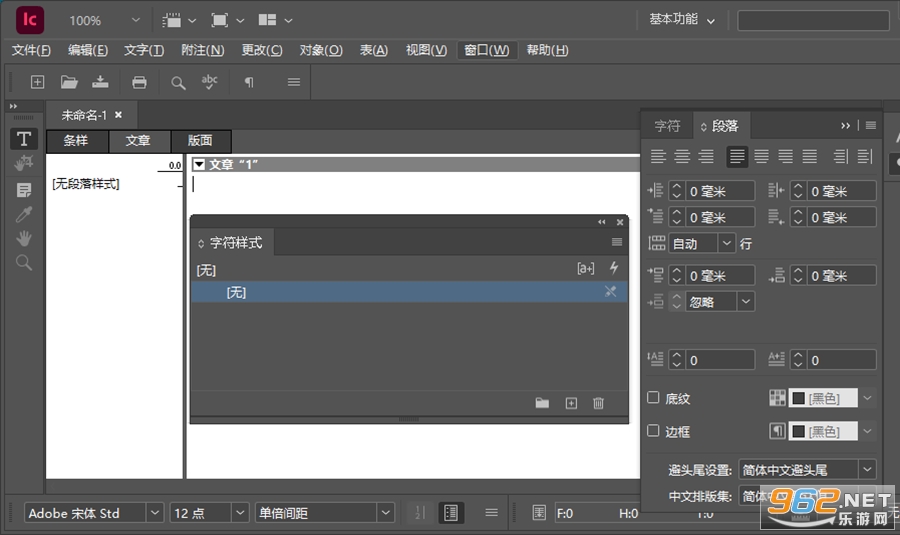This screenshot has height=535, width=900.
Task: Collapse the paragraph panel with double arrows
Action: 845,125
